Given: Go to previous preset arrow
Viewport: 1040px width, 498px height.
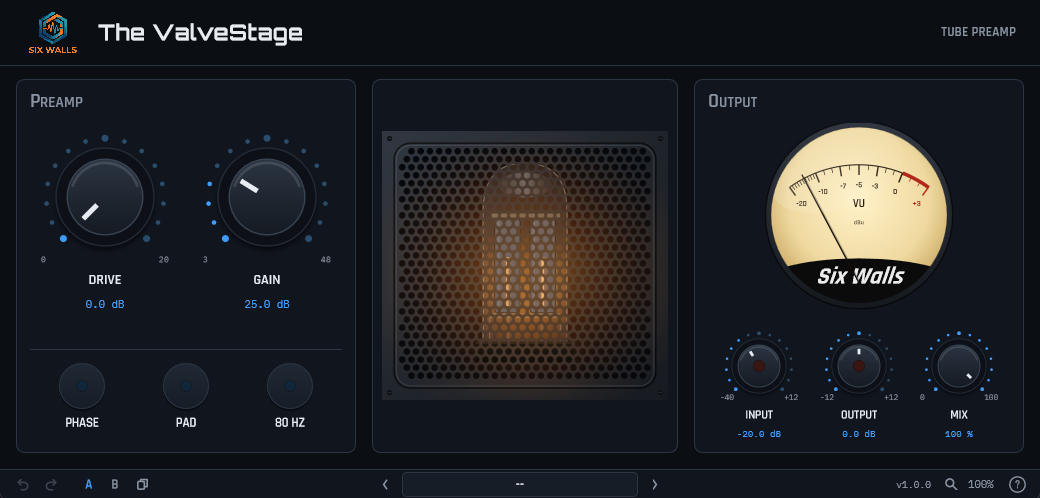Looking at the screenshot, I should (x=385, y=485).
